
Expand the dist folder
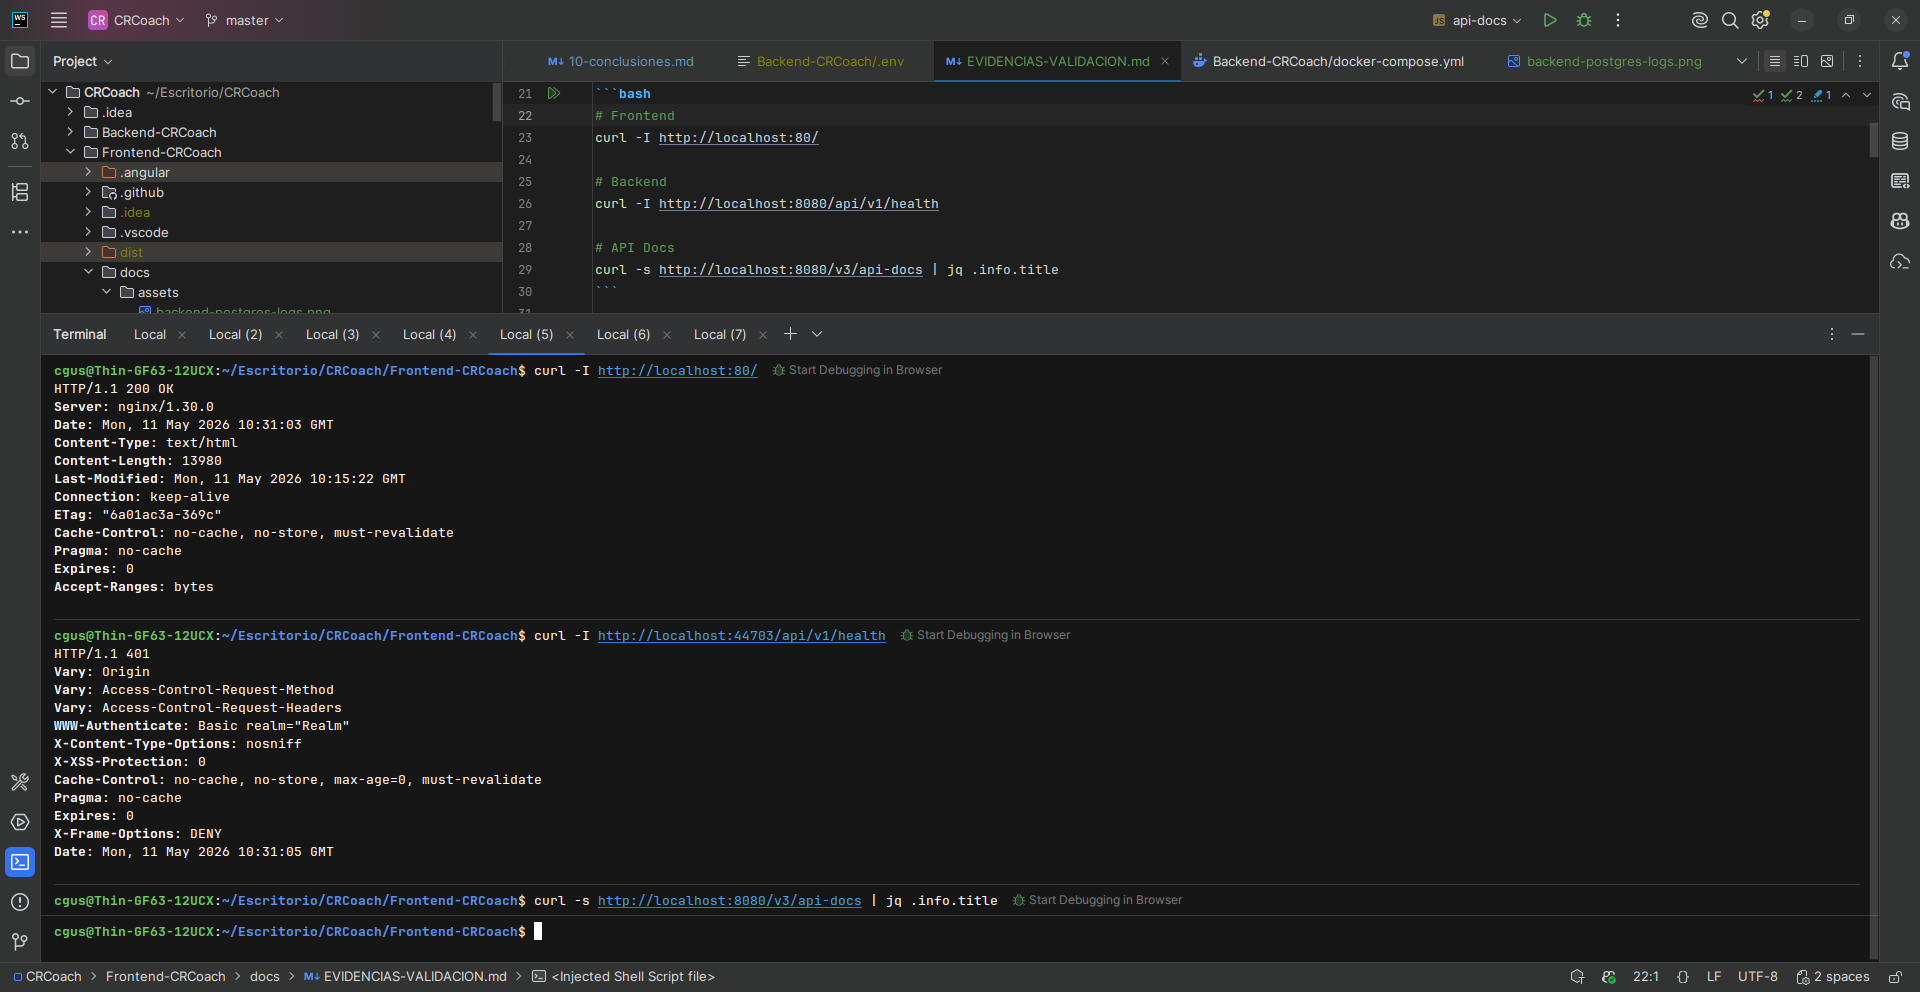tap(88, 252)
